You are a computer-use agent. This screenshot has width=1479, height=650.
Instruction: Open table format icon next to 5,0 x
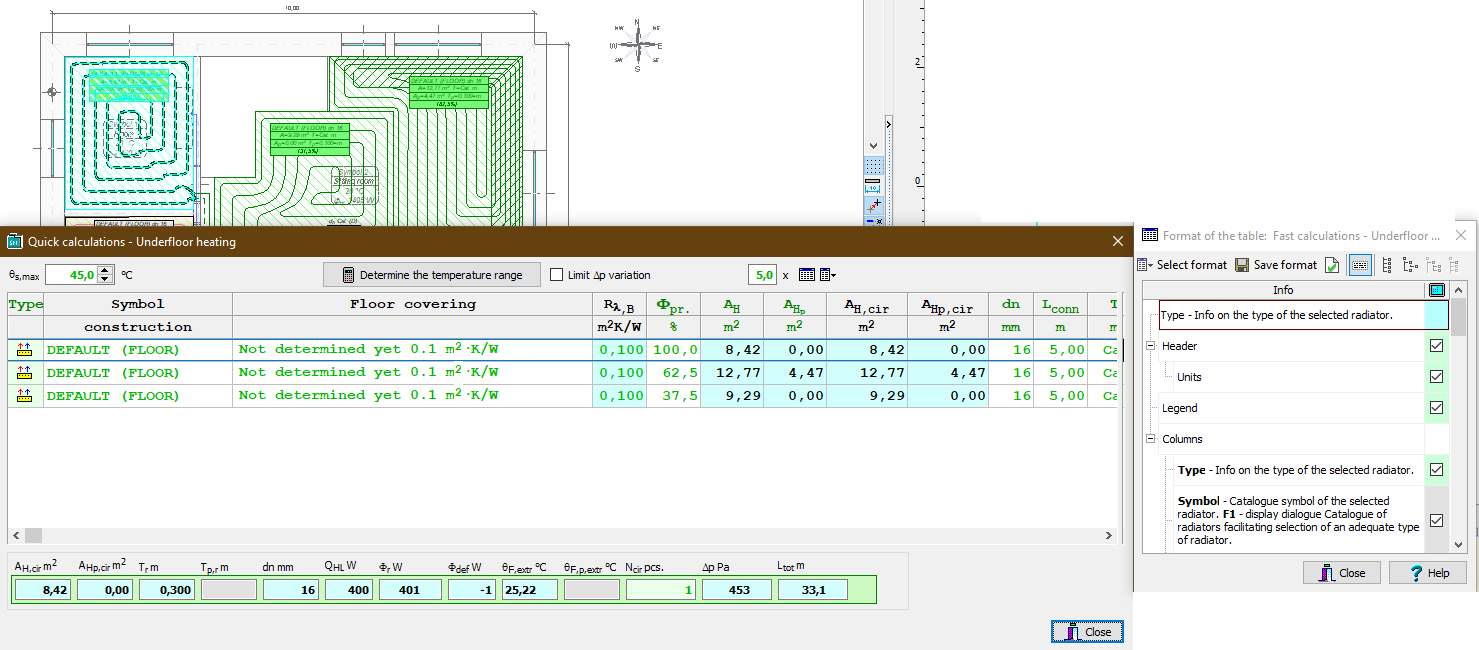click(807, 275)
